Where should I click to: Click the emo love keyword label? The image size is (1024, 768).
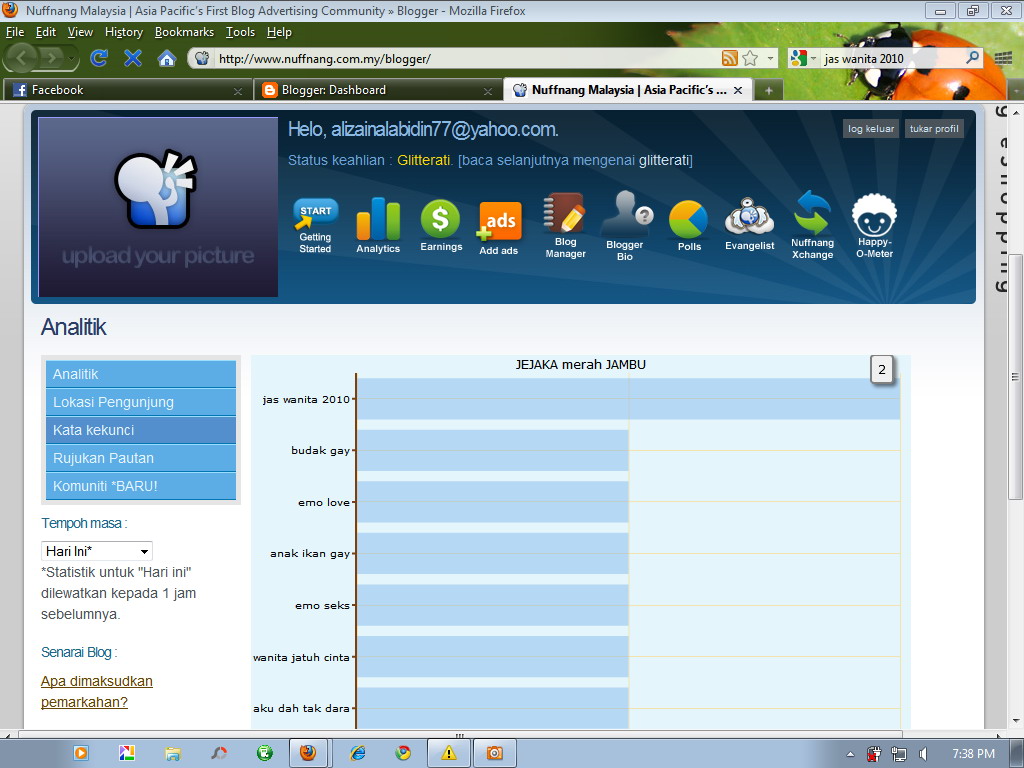[324, 502]
